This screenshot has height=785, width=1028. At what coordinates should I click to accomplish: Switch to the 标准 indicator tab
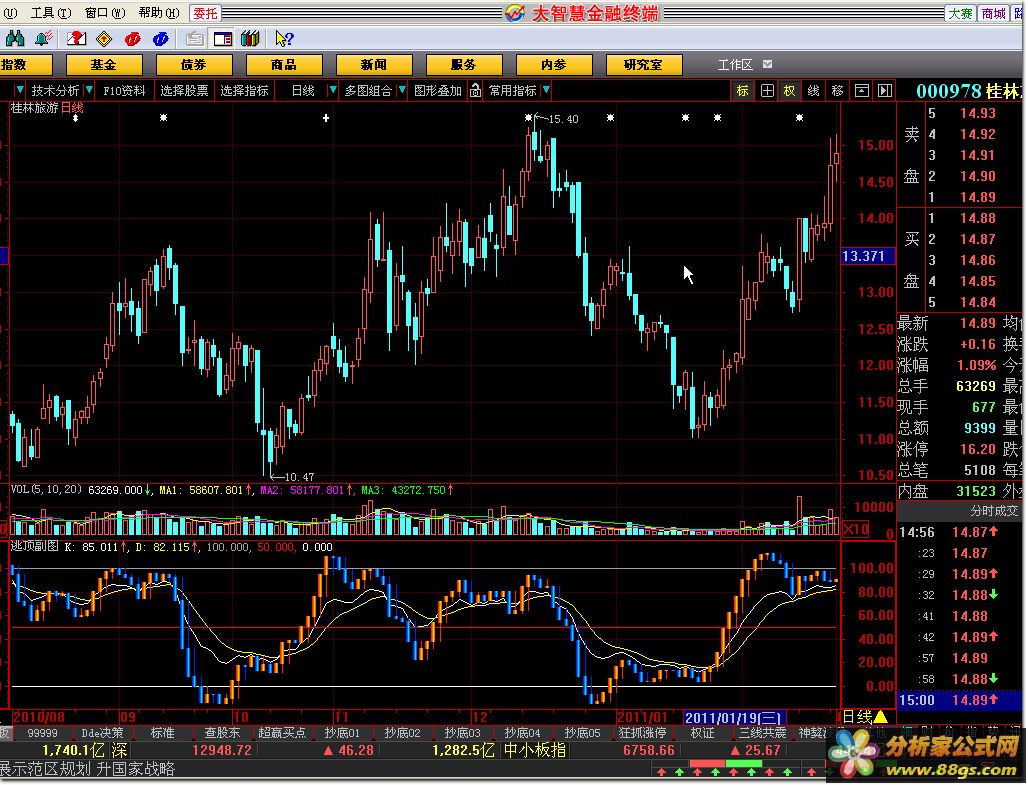162,733
